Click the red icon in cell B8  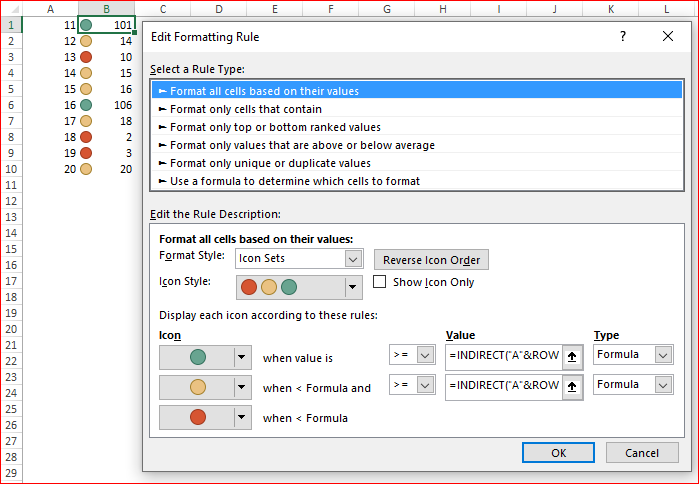tap(86, 137)
